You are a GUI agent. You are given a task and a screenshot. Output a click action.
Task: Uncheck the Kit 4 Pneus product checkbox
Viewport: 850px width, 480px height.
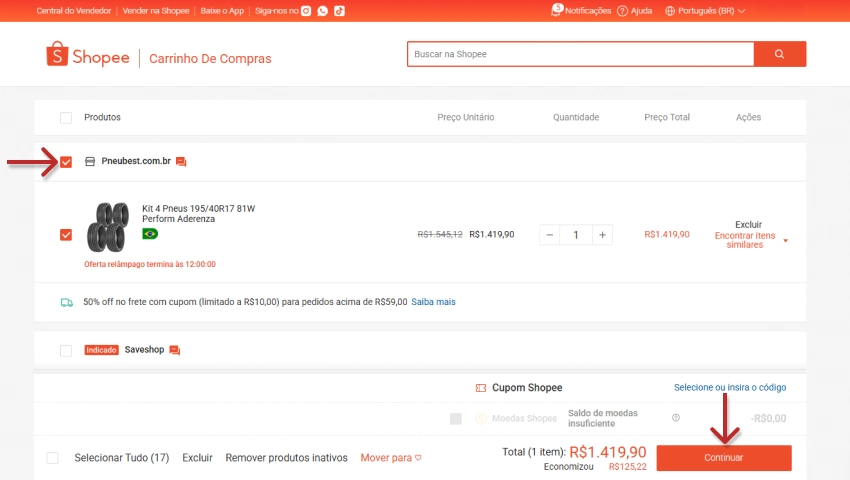pyautogui.click(x=66, y=235)
